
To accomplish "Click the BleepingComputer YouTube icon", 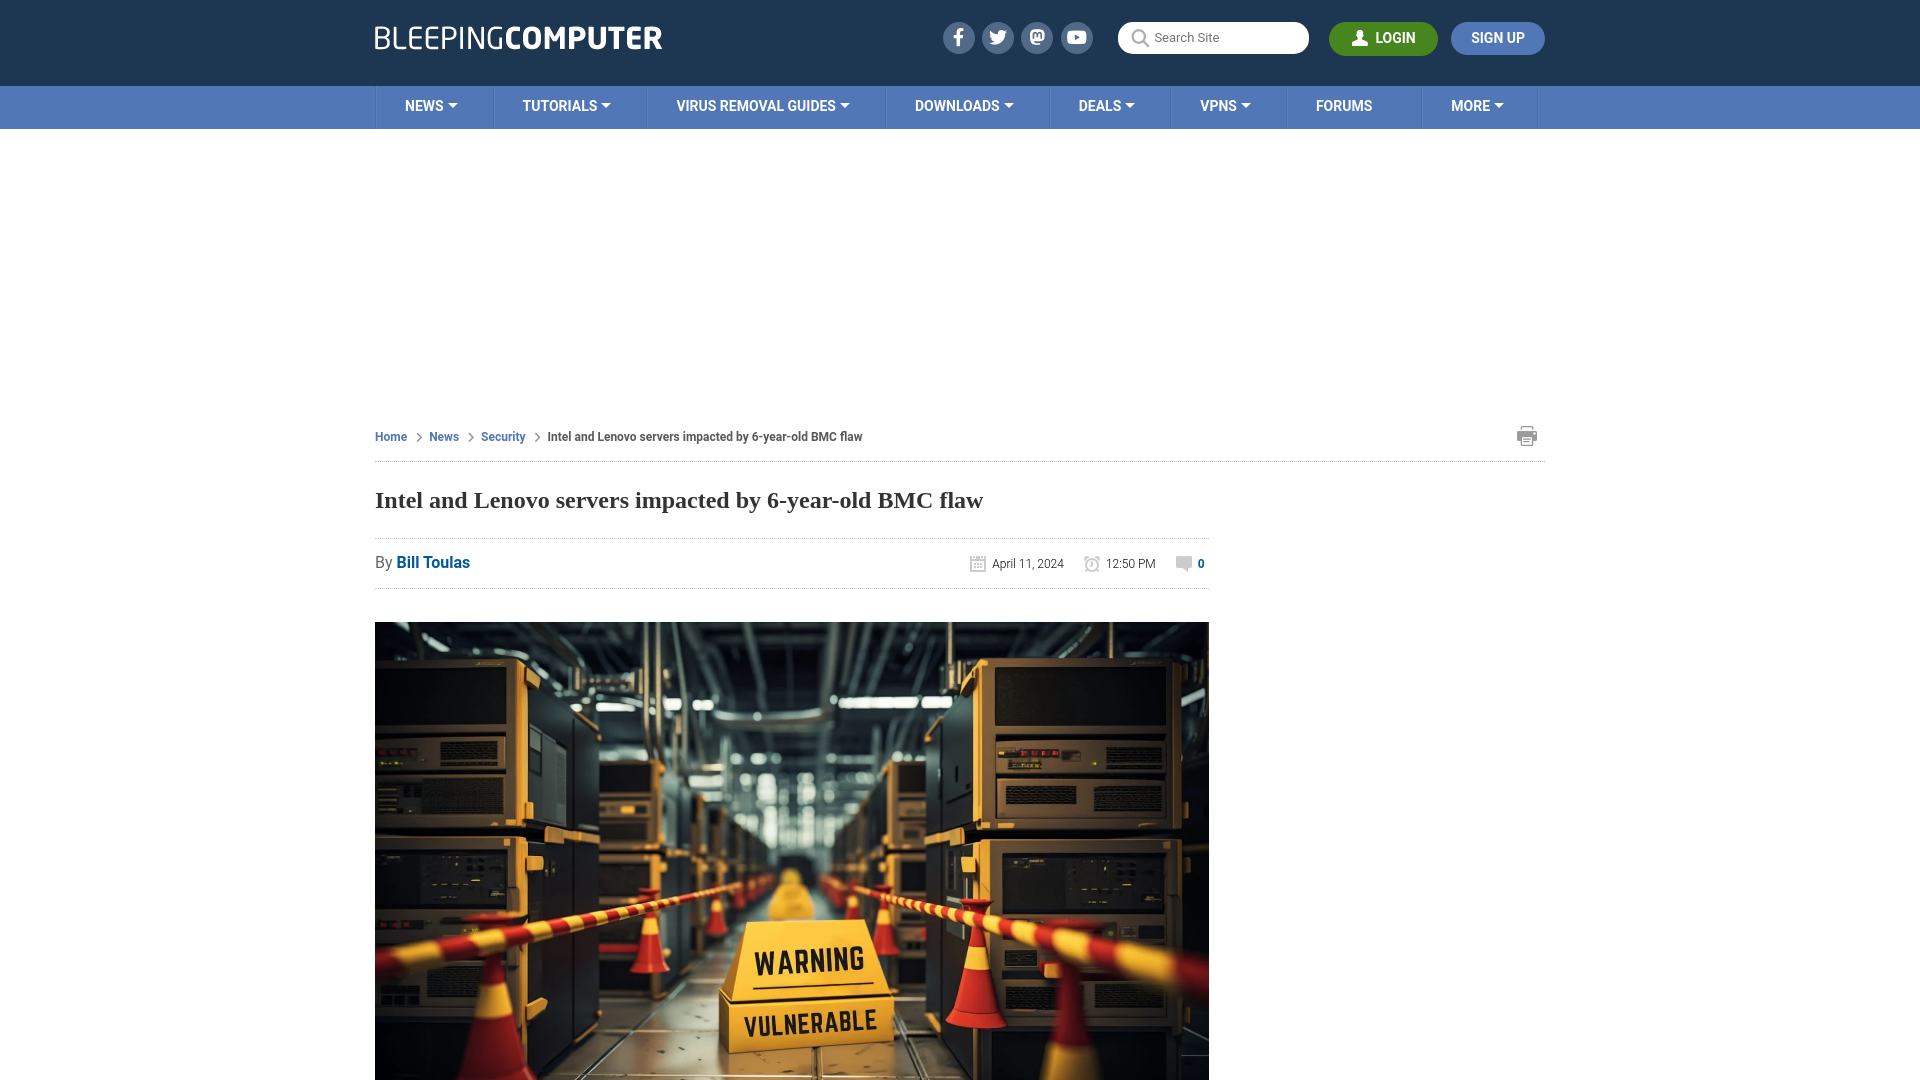I will click(1077, 37).
